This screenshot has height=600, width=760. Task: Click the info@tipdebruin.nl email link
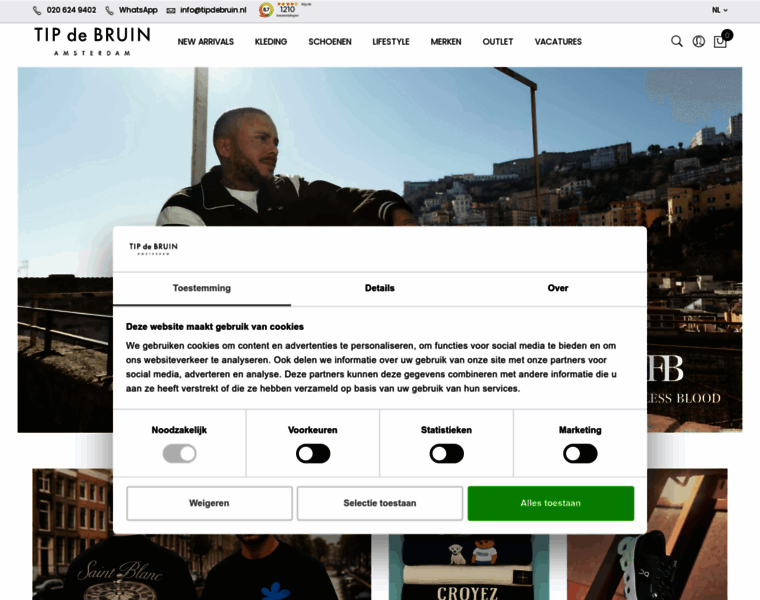213,10
